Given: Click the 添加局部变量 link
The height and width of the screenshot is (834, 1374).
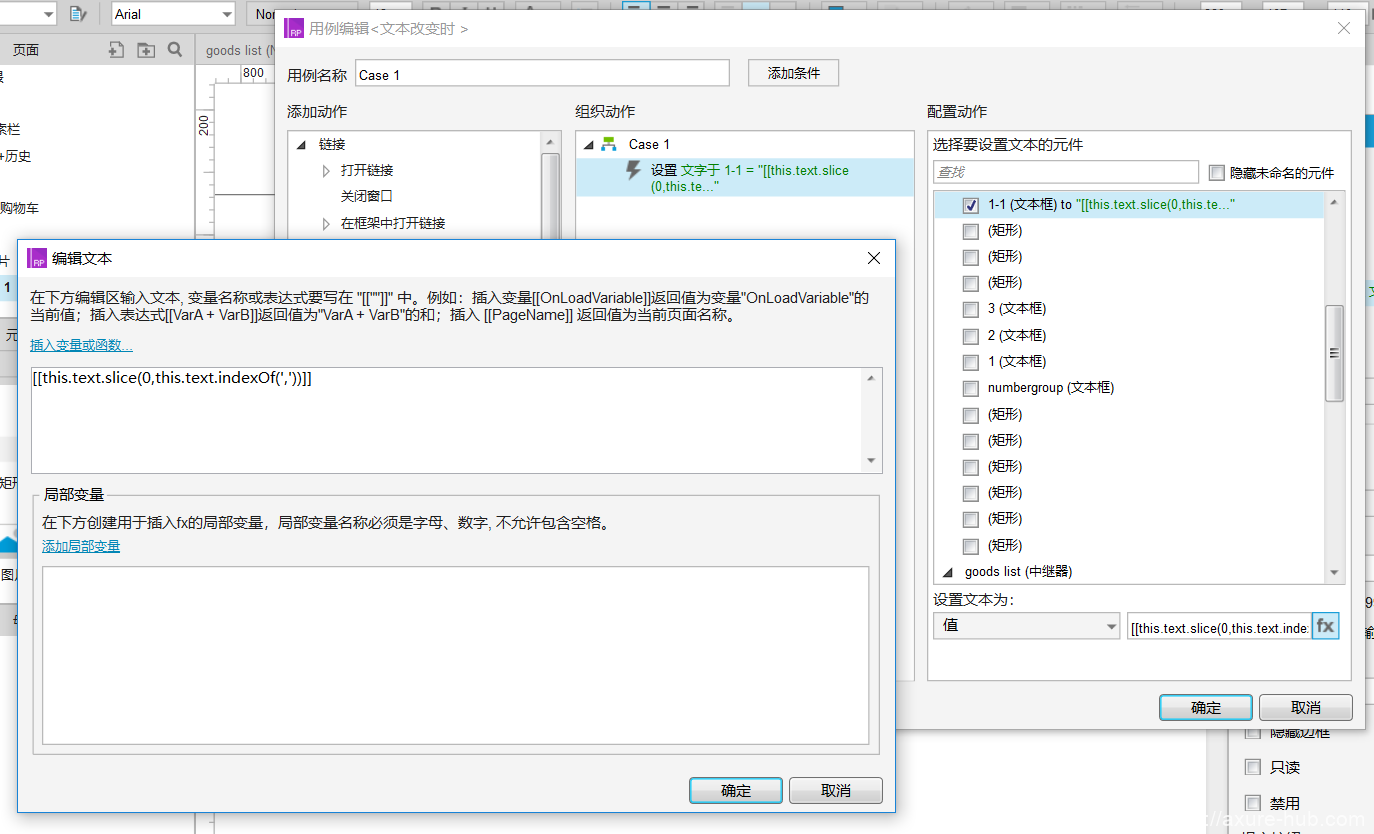Looking at the screenshot, I should coord(81,546).
